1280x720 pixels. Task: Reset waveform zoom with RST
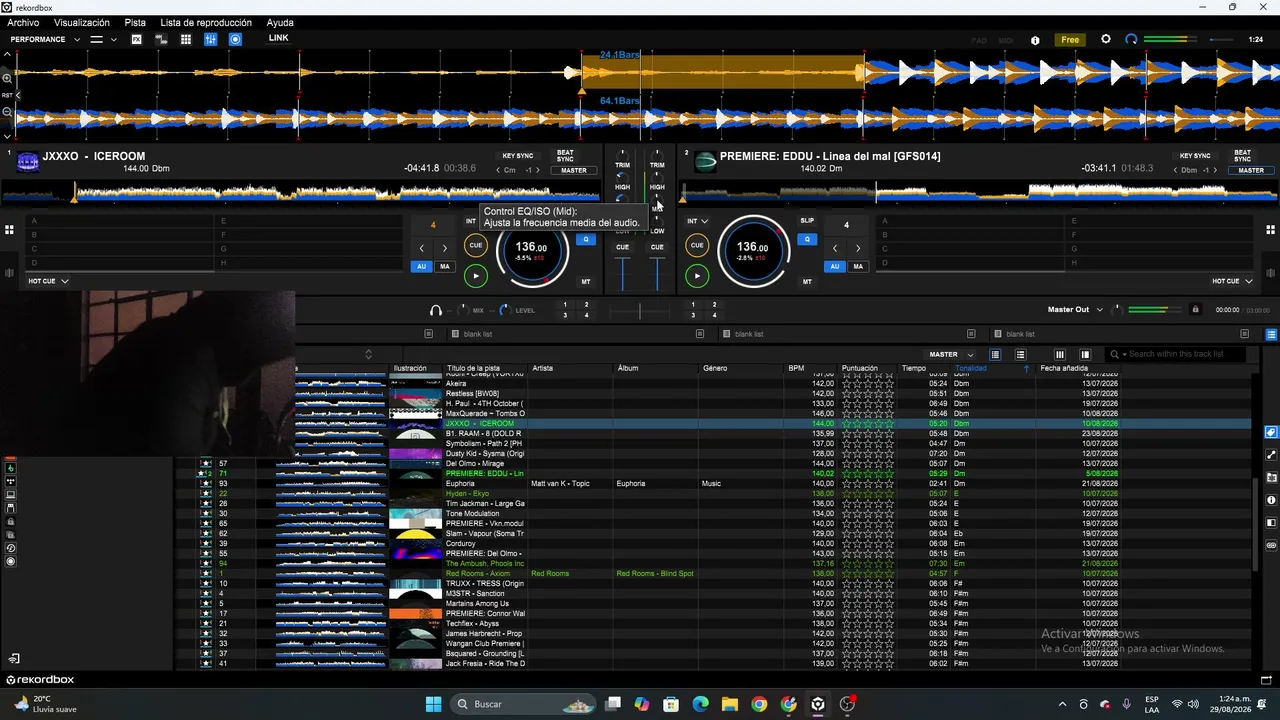point(7,95)
